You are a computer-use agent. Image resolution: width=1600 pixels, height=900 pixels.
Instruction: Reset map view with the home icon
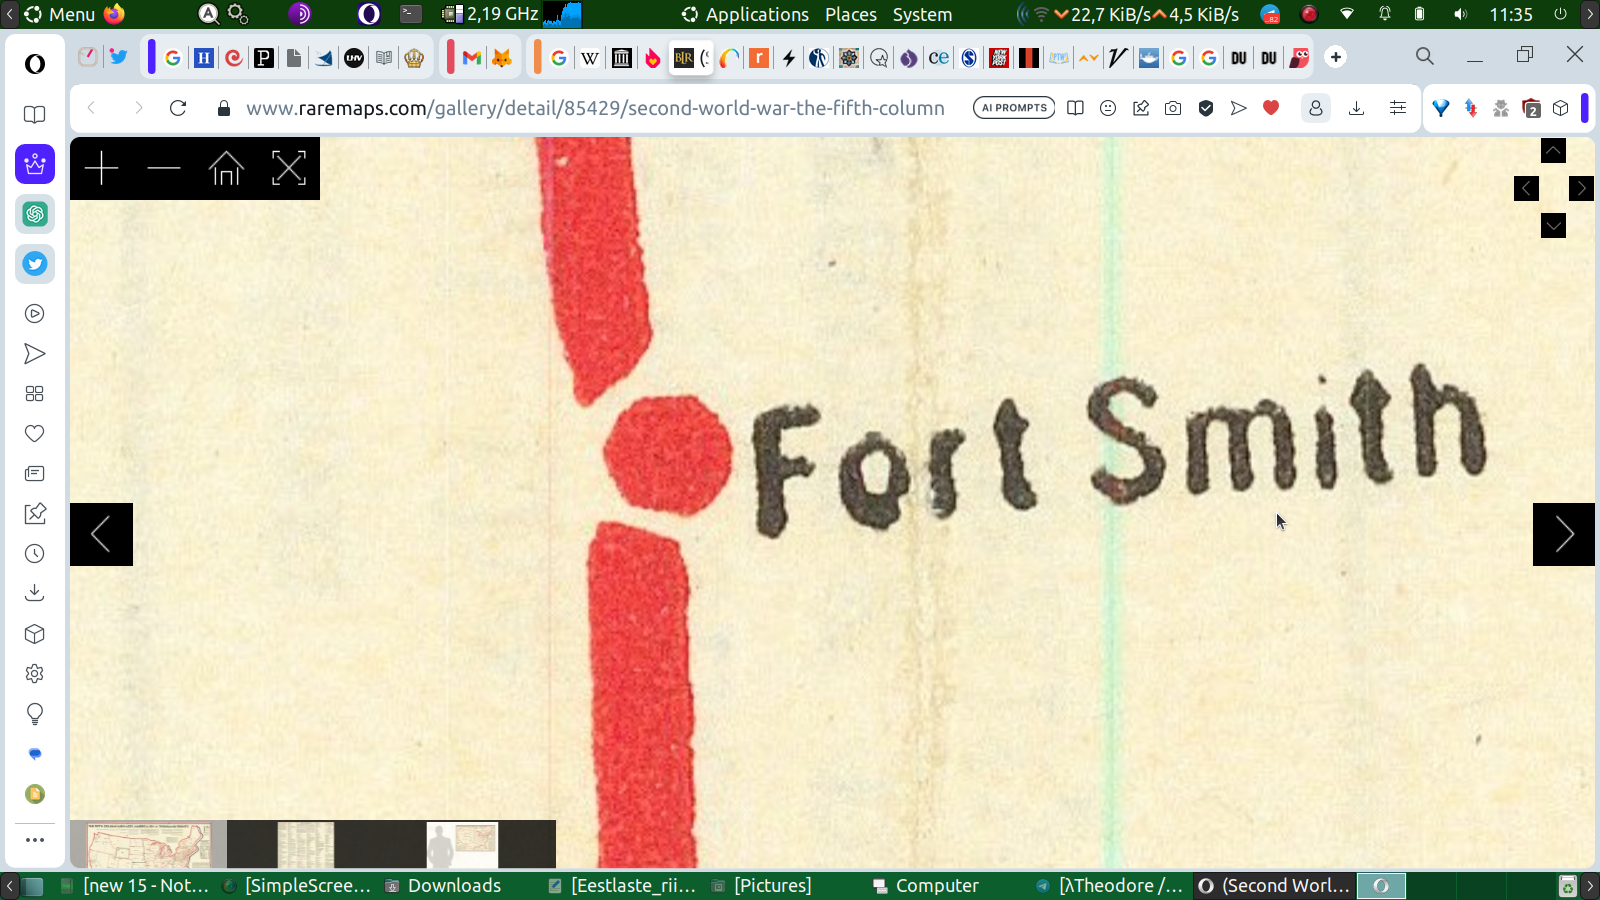(226, 169)
